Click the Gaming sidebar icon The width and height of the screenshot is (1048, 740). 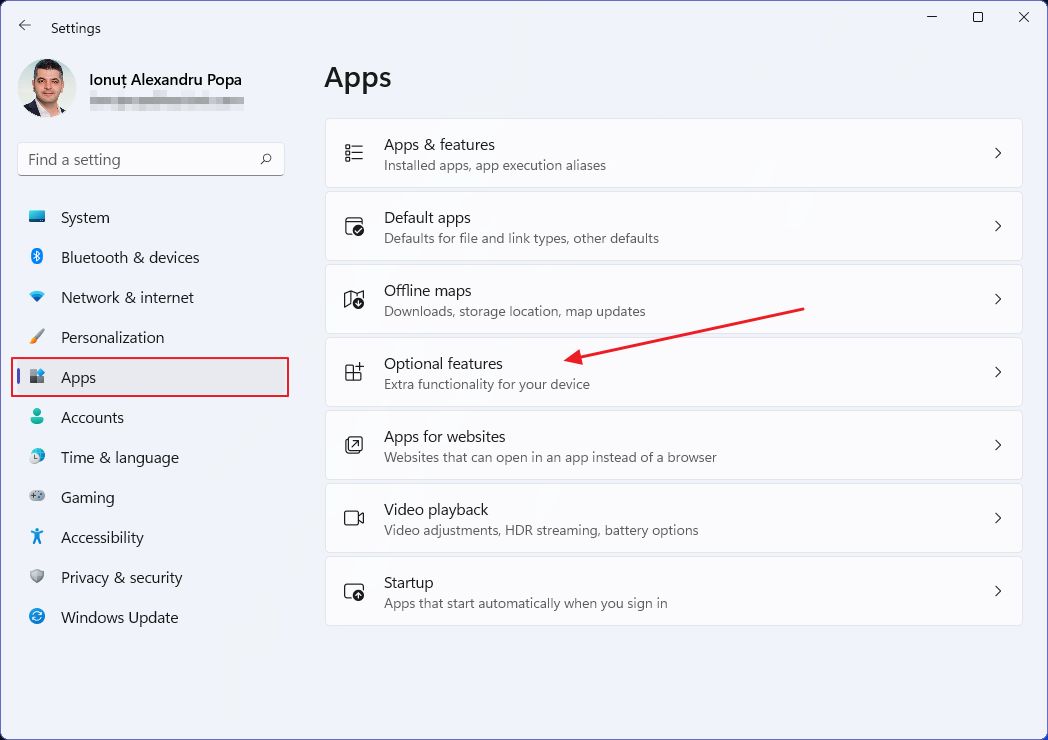point(36,497)
